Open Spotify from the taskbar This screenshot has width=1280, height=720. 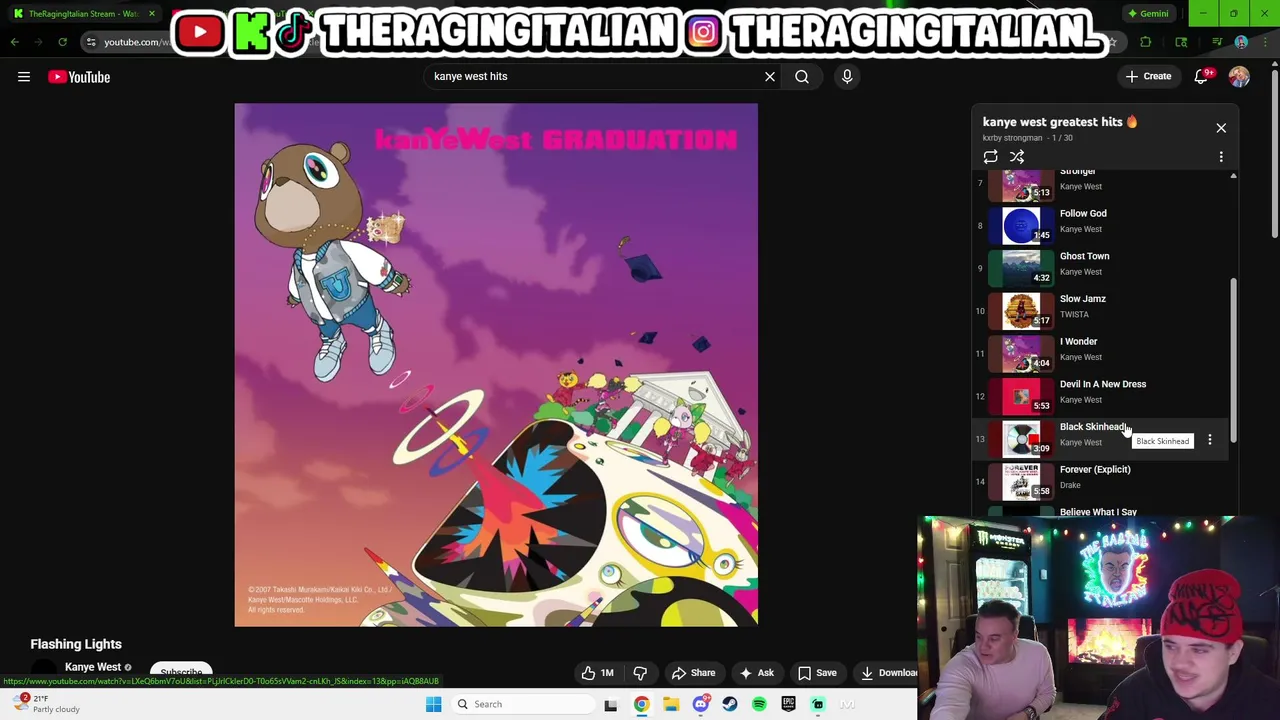tap(759, 704)
